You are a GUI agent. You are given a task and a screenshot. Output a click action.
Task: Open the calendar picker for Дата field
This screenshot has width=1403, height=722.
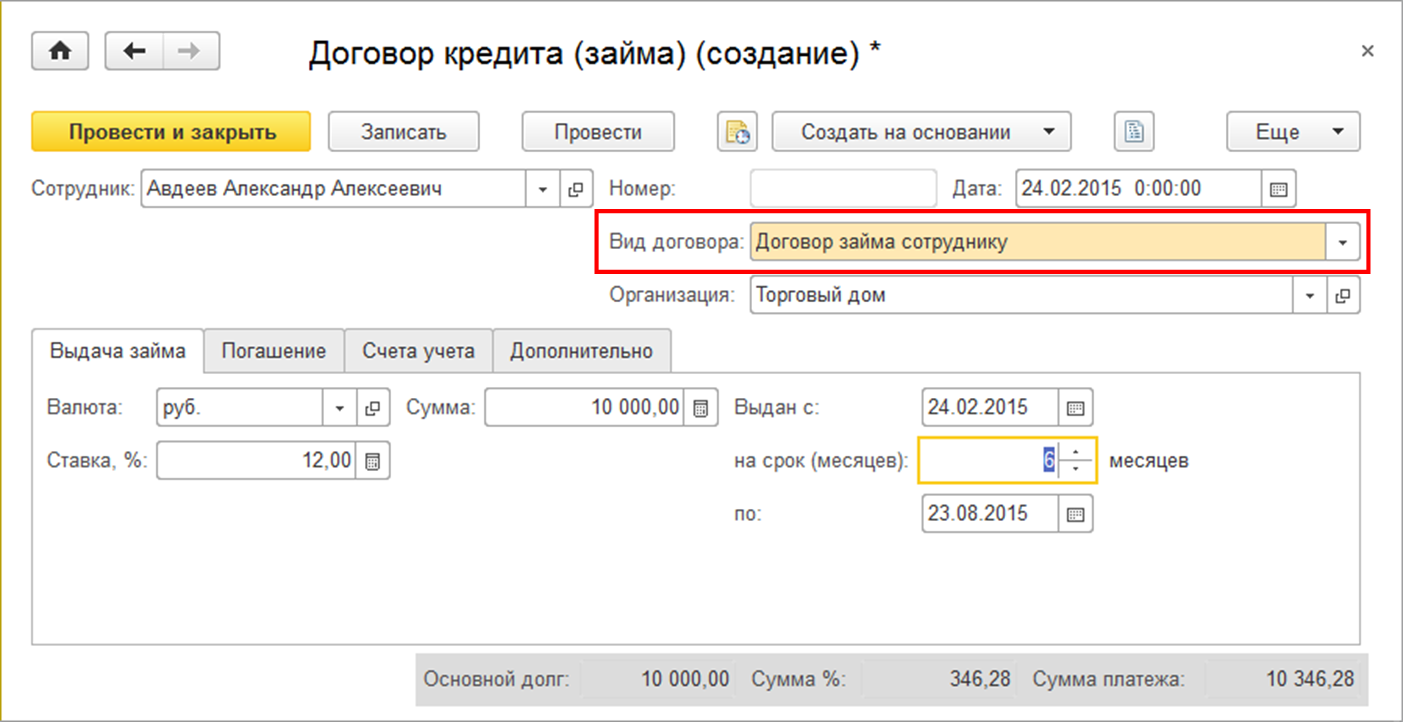(x=1278, y=188)
